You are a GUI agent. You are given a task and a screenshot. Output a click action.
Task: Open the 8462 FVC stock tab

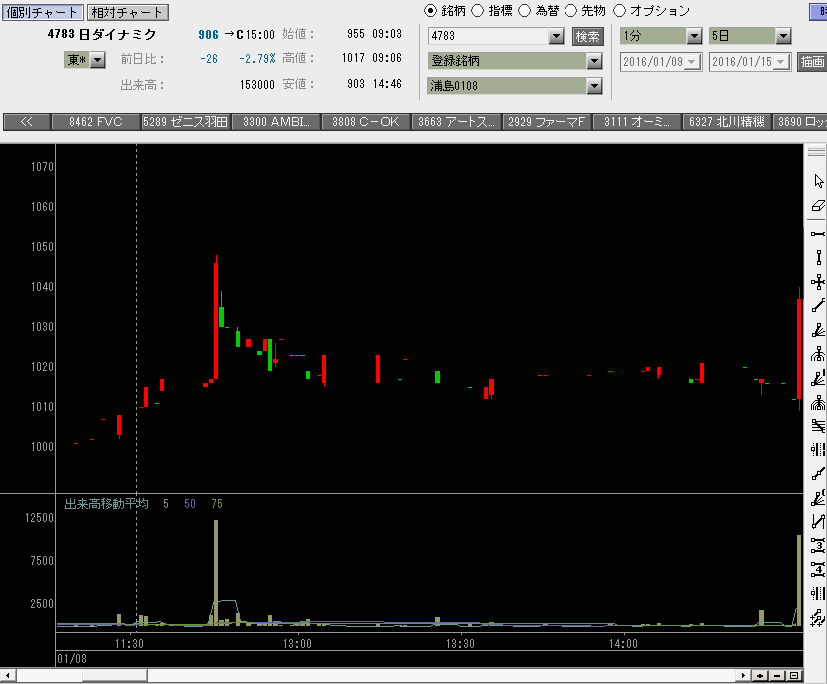[x=95, y=122]
